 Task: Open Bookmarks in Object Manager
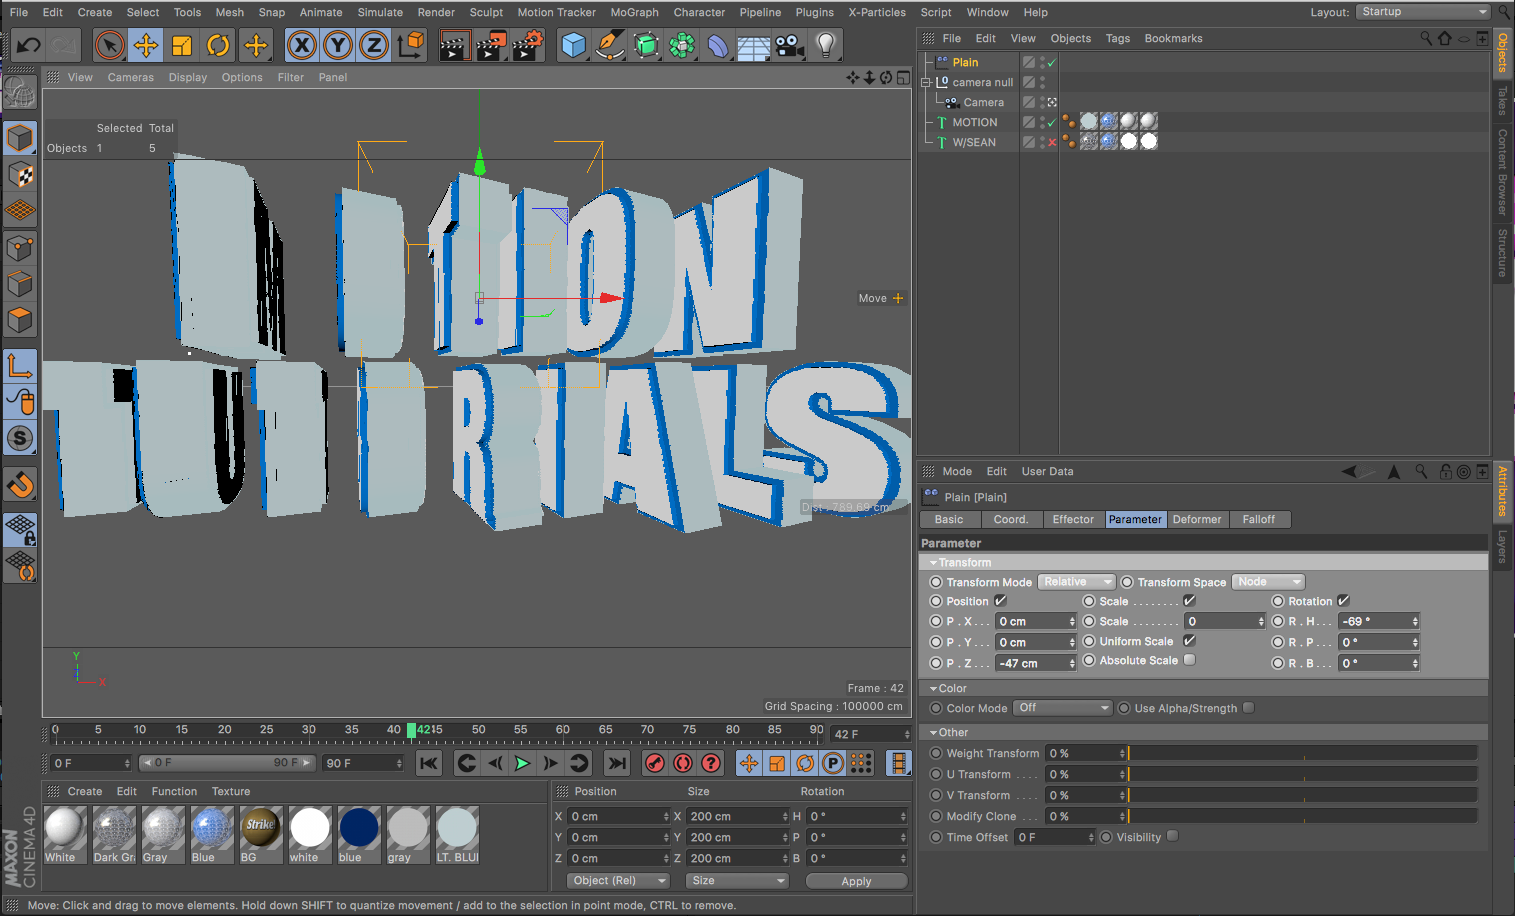tap(1173, 38)
